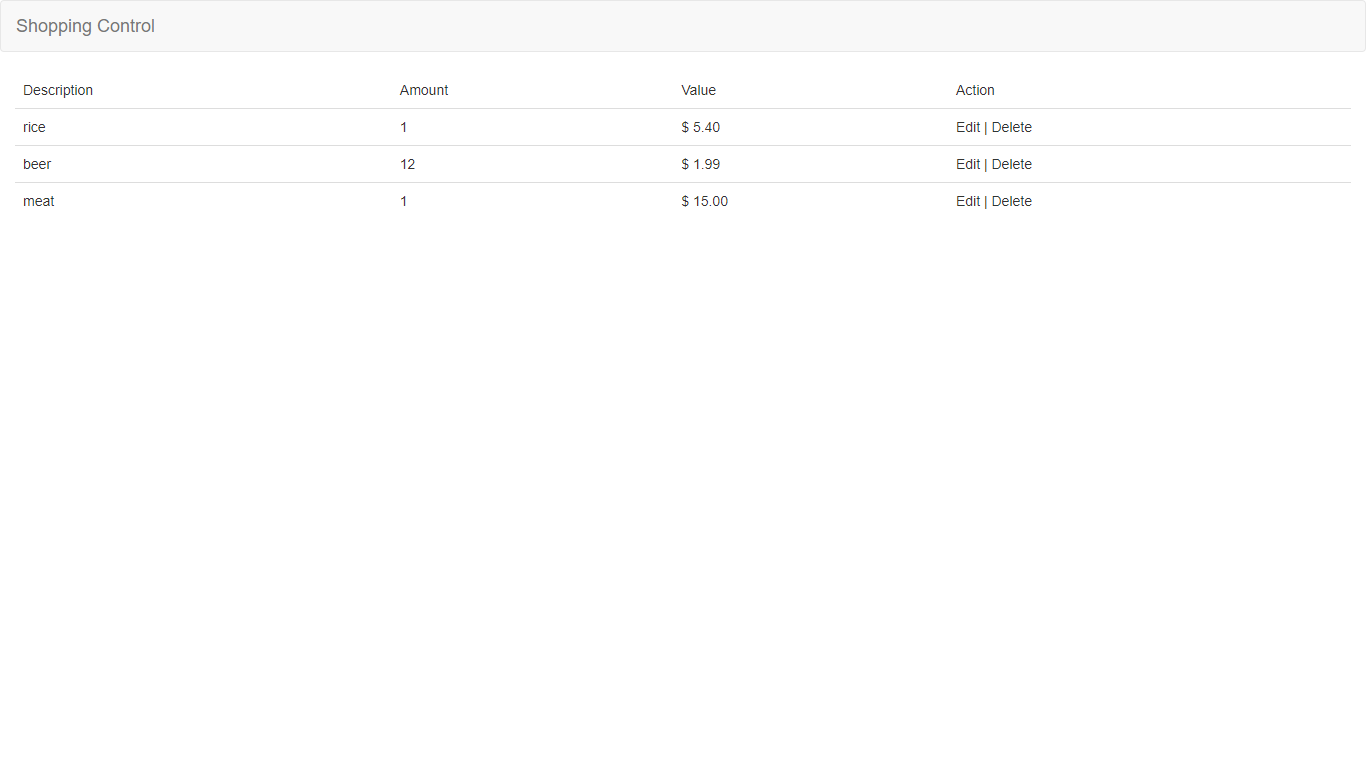Image resolution: width=1366 pixels, height=768 pixels.
Task: Edit the meat row
Action: click(x=968, y=201)
